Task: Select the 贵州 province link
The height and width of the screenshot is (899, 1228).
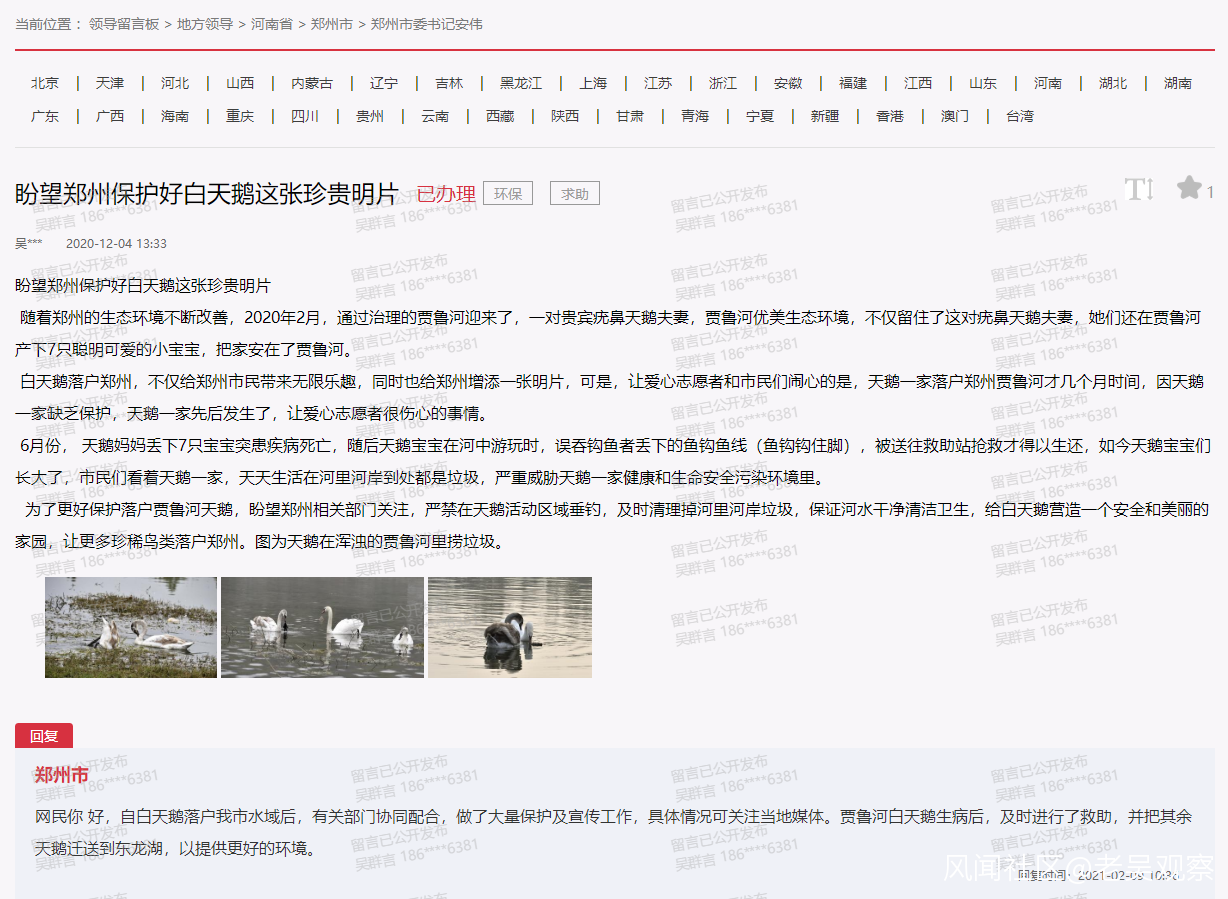Action: 370,116
